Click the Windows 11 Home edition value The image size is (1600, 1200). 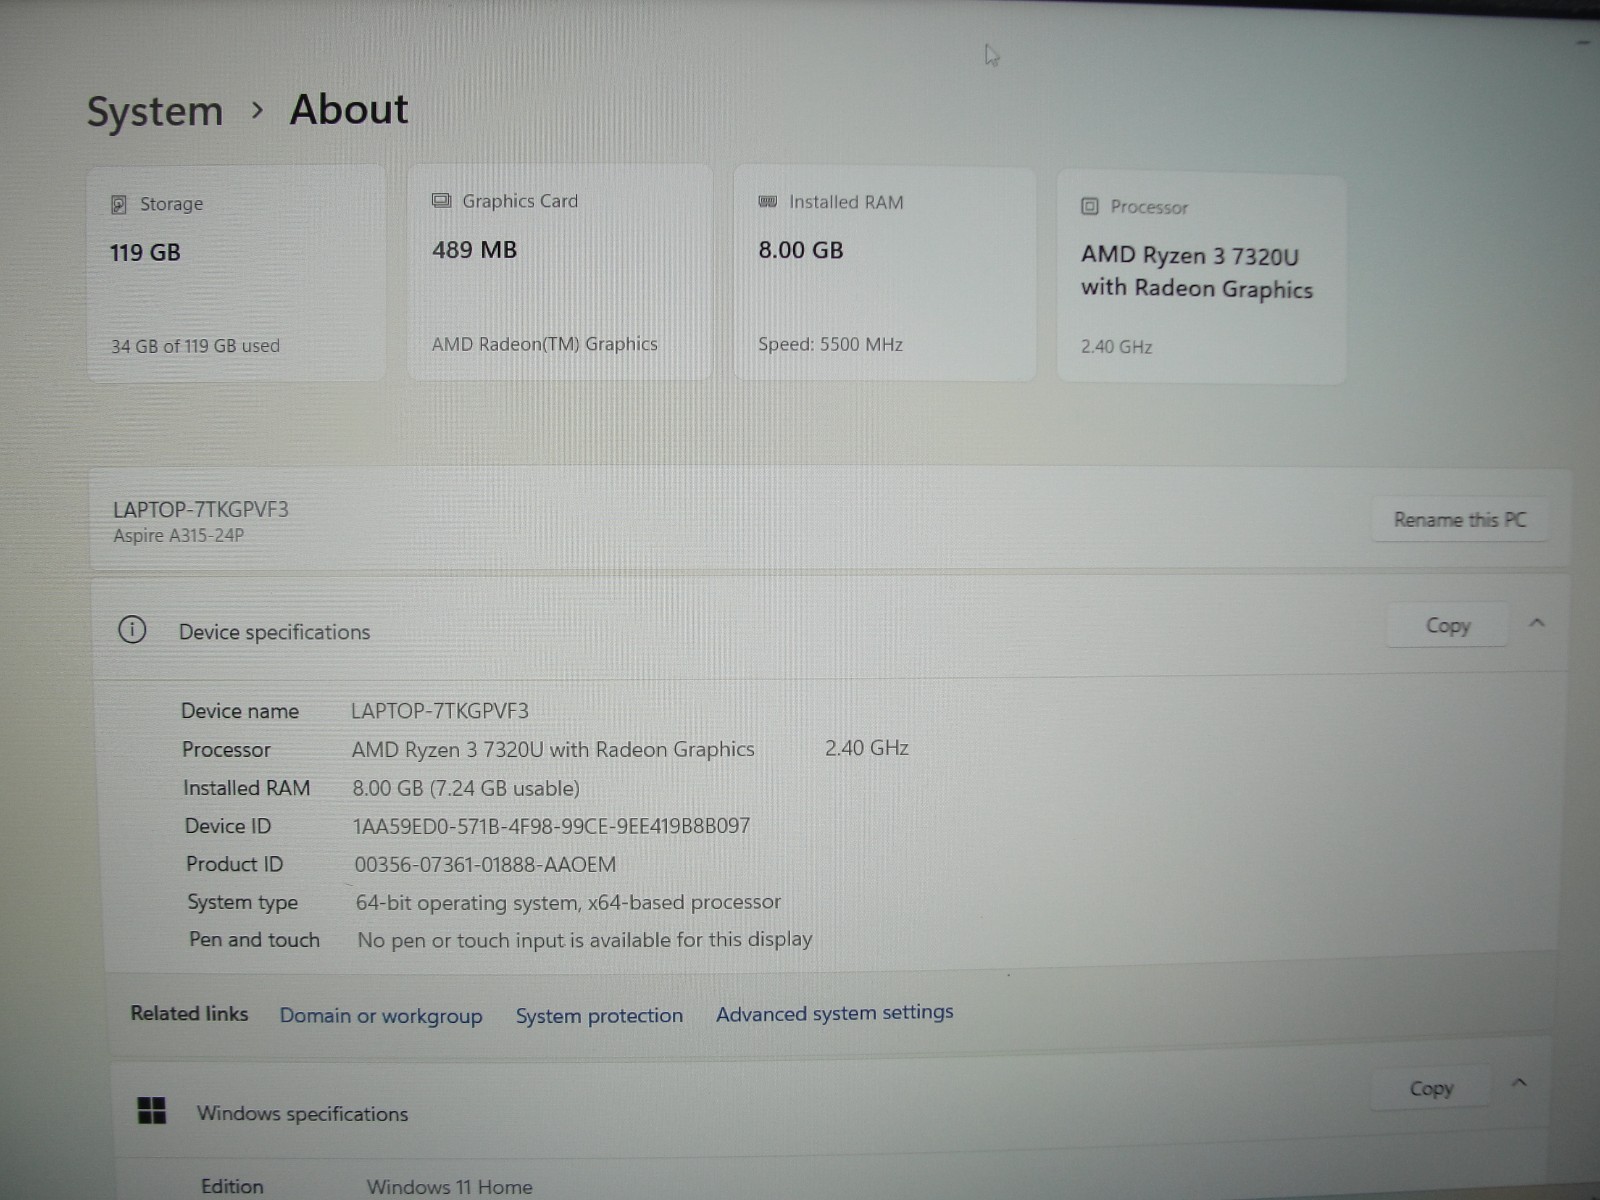[449, 1187]
